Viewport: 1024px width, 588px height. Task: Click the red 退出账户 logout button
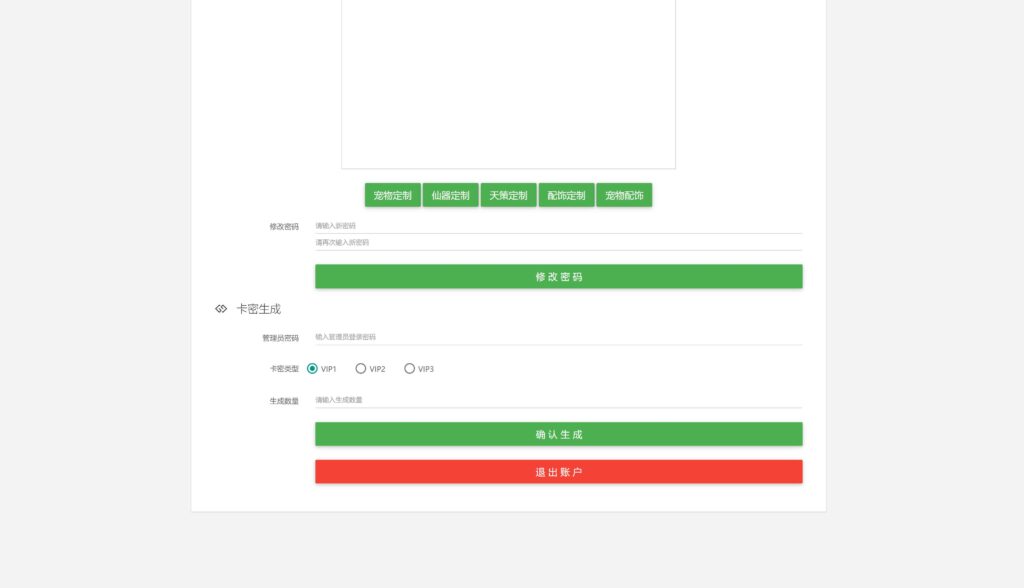click(558, 471)
